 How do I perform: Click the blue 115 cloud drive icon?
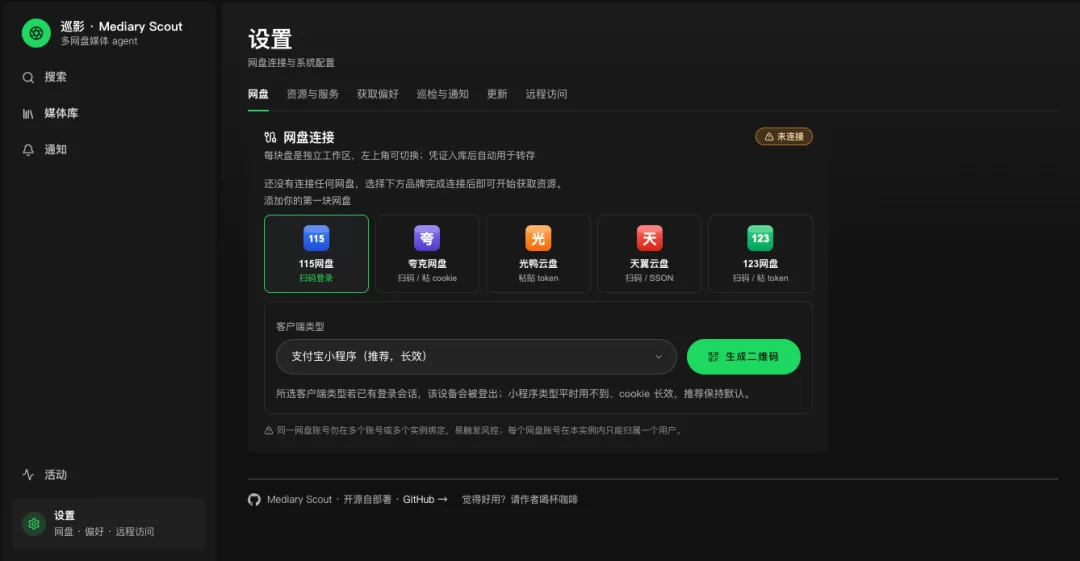(x=316, y=238)
